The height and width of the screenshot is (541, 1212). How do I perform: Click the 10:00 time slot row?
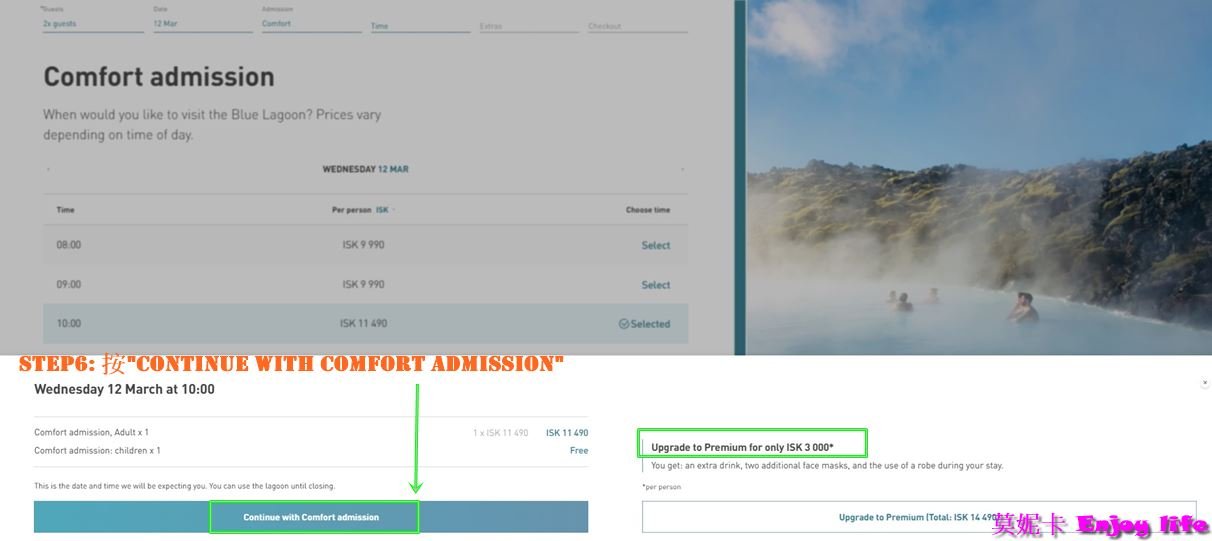click(x=365, y=324)
